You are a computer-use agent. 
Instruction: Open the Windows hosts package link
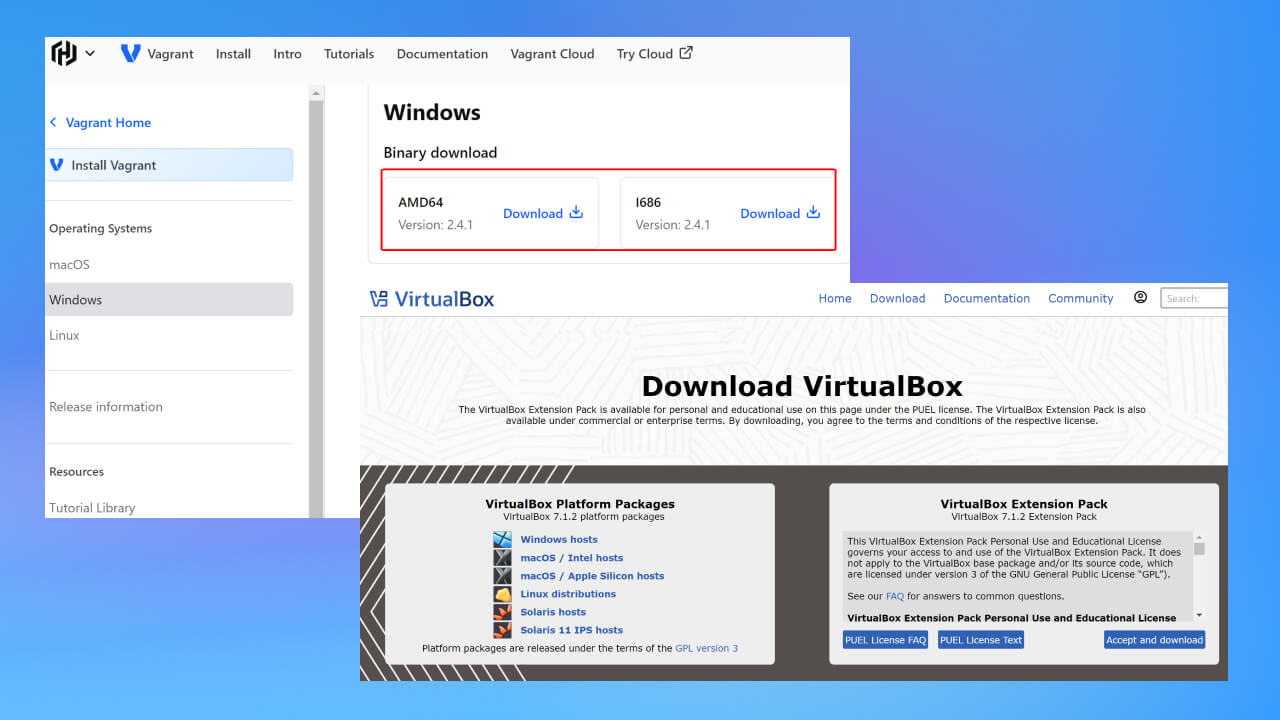(559, 540)
